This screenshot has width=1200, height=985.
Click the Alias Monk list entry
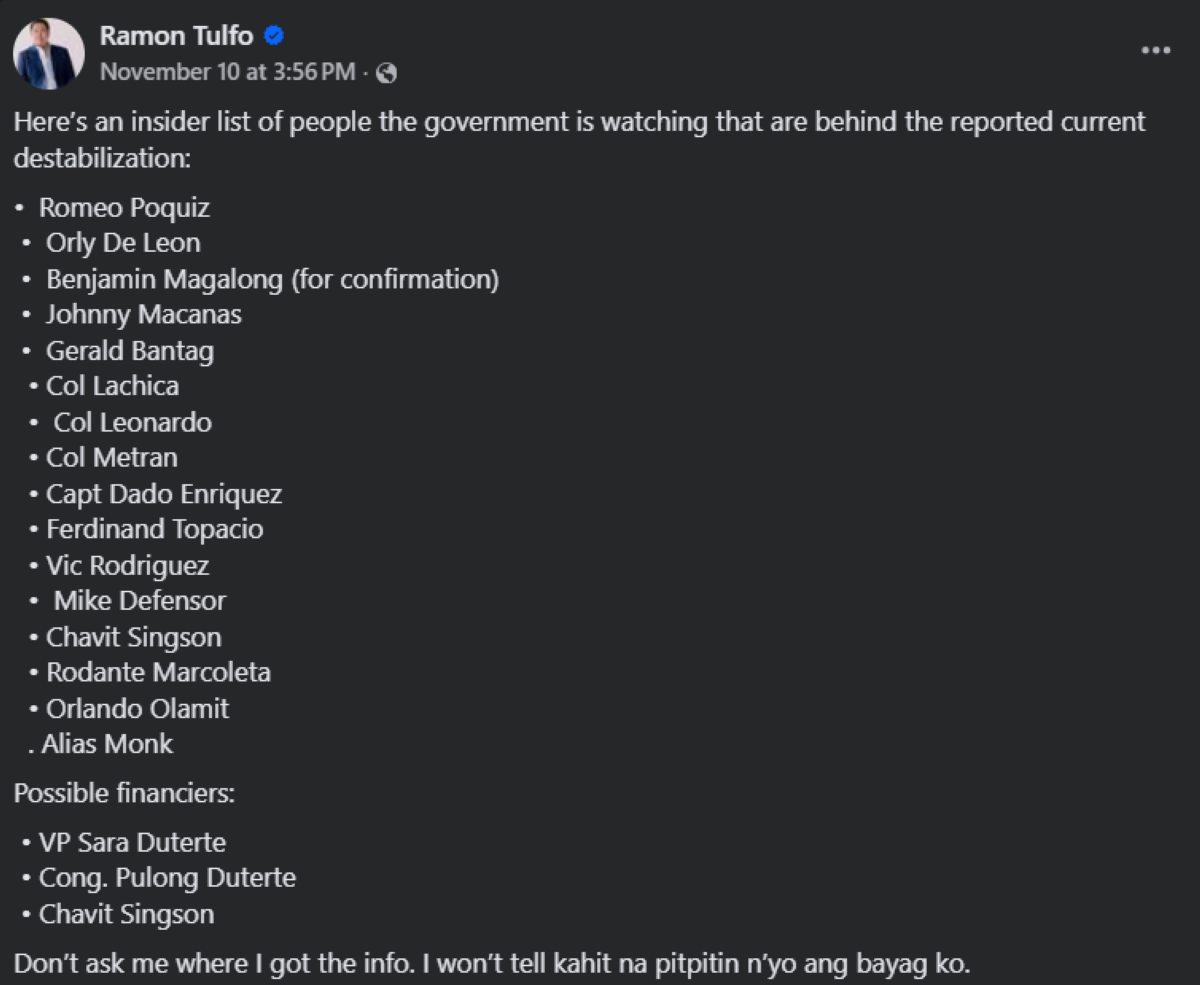pos(107,744)
